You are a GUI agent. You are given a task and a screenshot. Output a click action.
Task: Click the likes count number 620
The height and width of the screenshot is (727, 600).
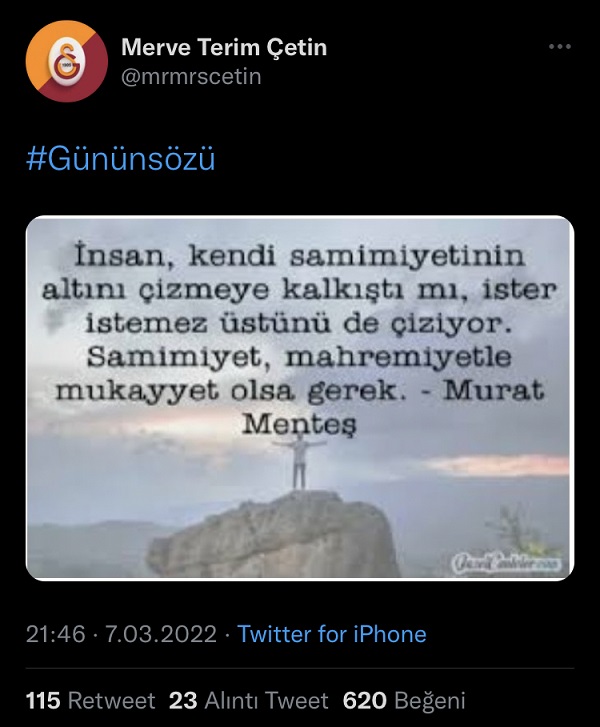364,700
